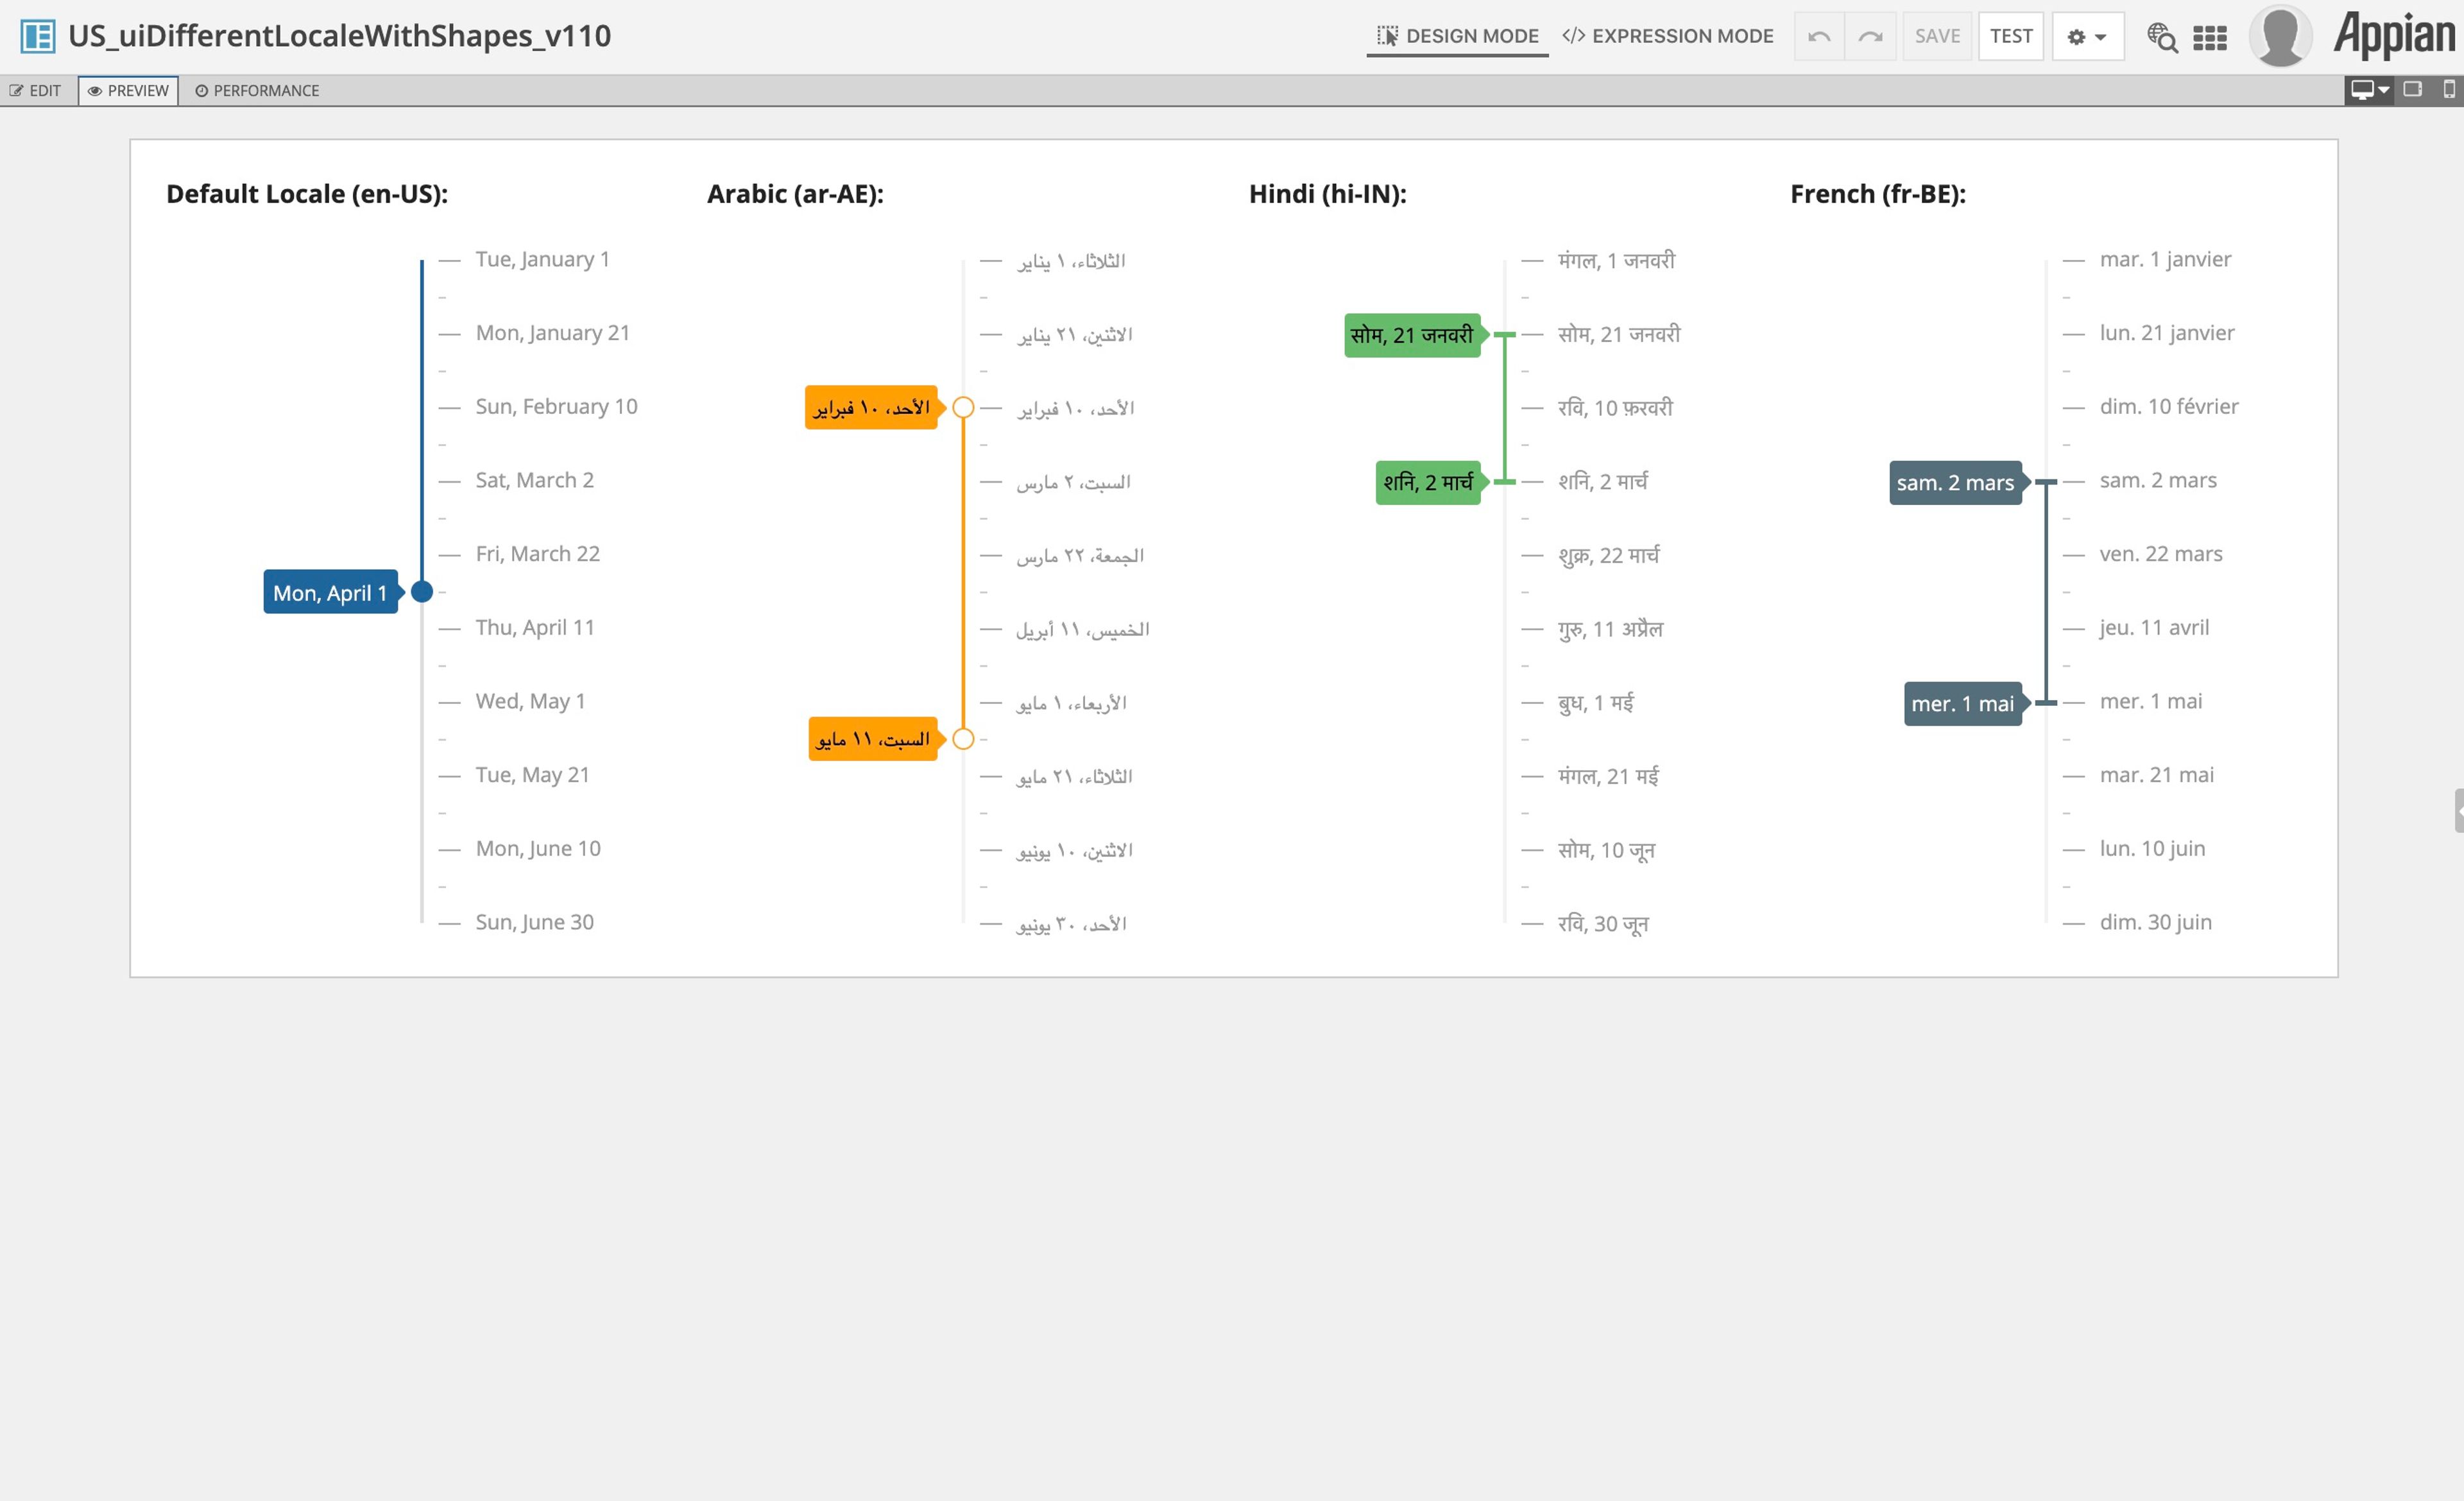2464x1501 pixels.
Task: Click the ven. 22 mars axis label
Action: pyautogui.click(x=2161, y=554)
